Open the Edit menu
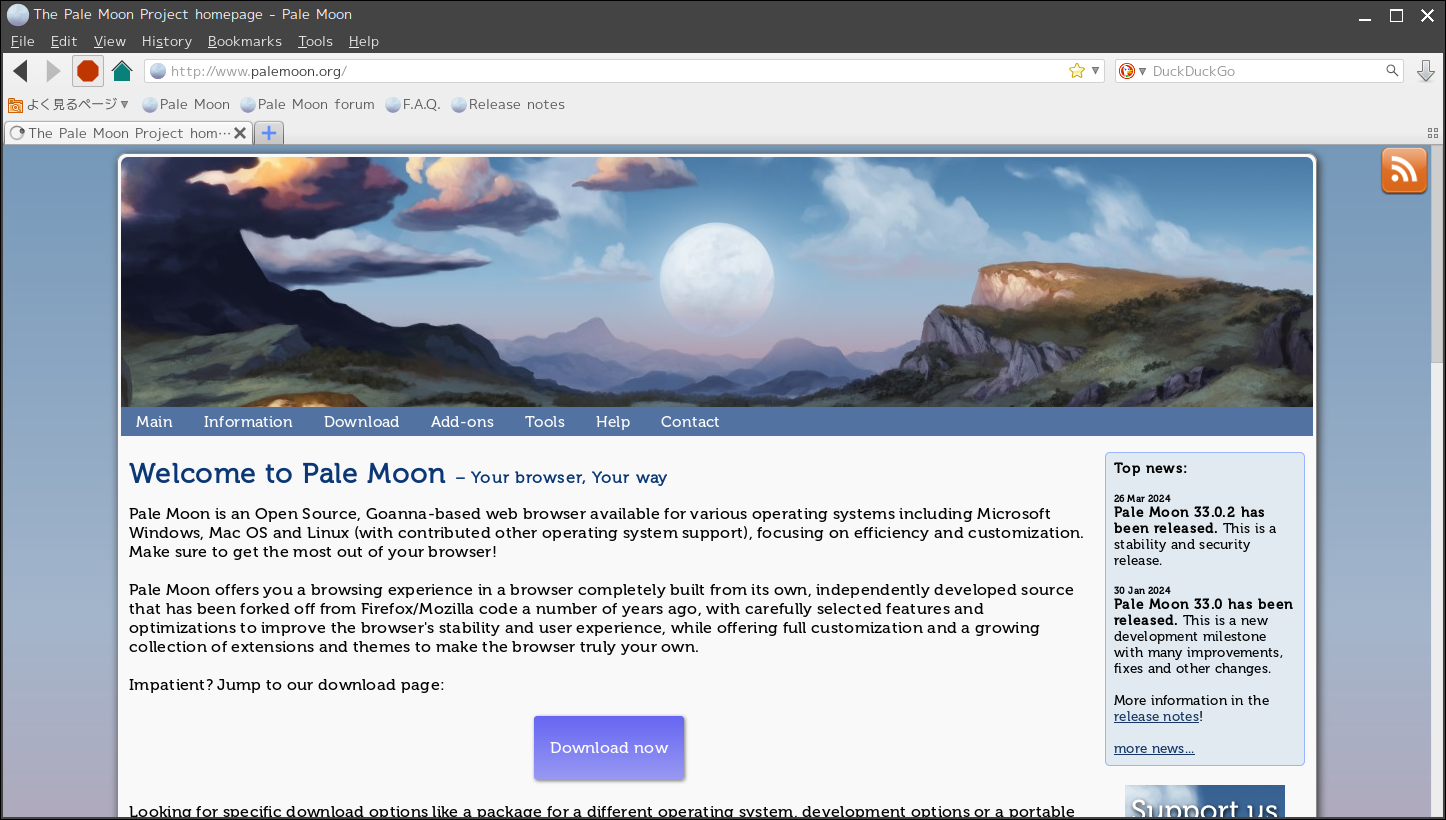 click(x=64, y=41)
